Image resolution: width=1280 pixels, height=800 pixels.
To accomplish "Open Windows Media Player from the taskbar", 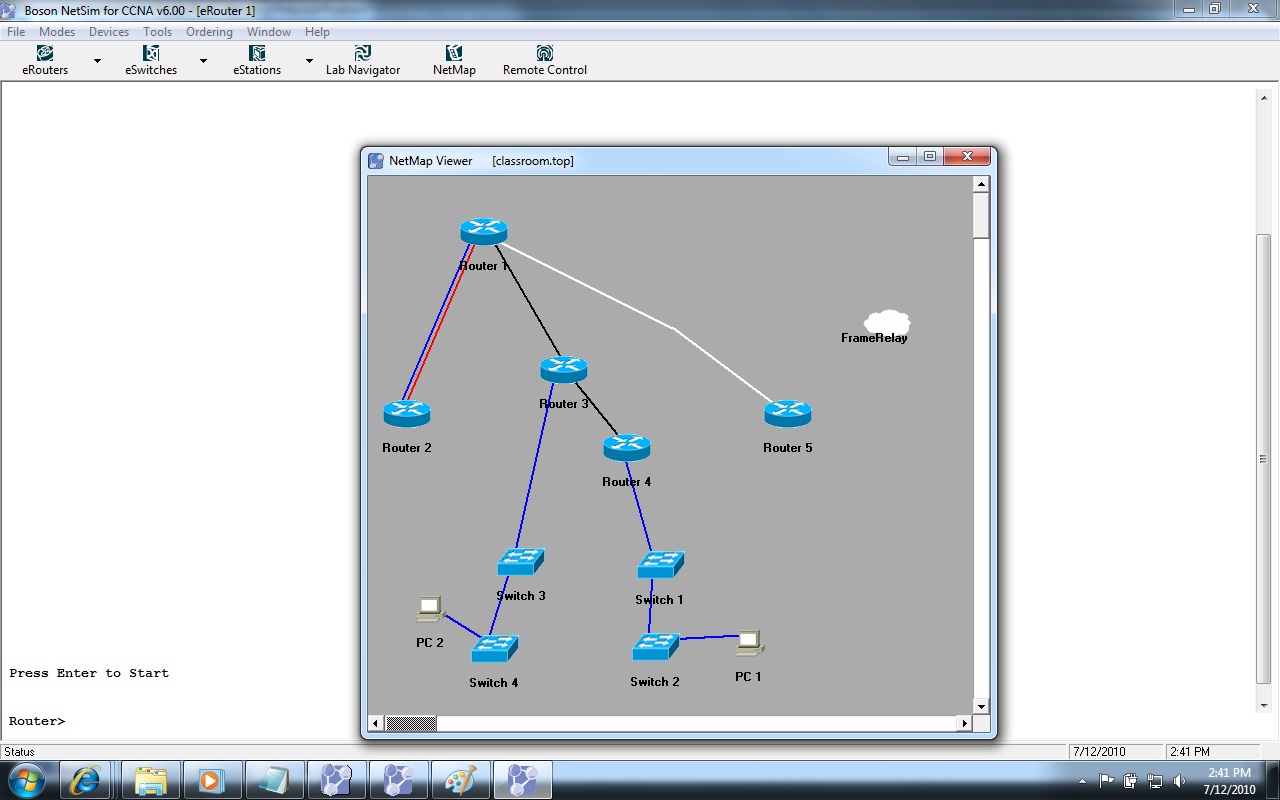I will click(212, 779).
